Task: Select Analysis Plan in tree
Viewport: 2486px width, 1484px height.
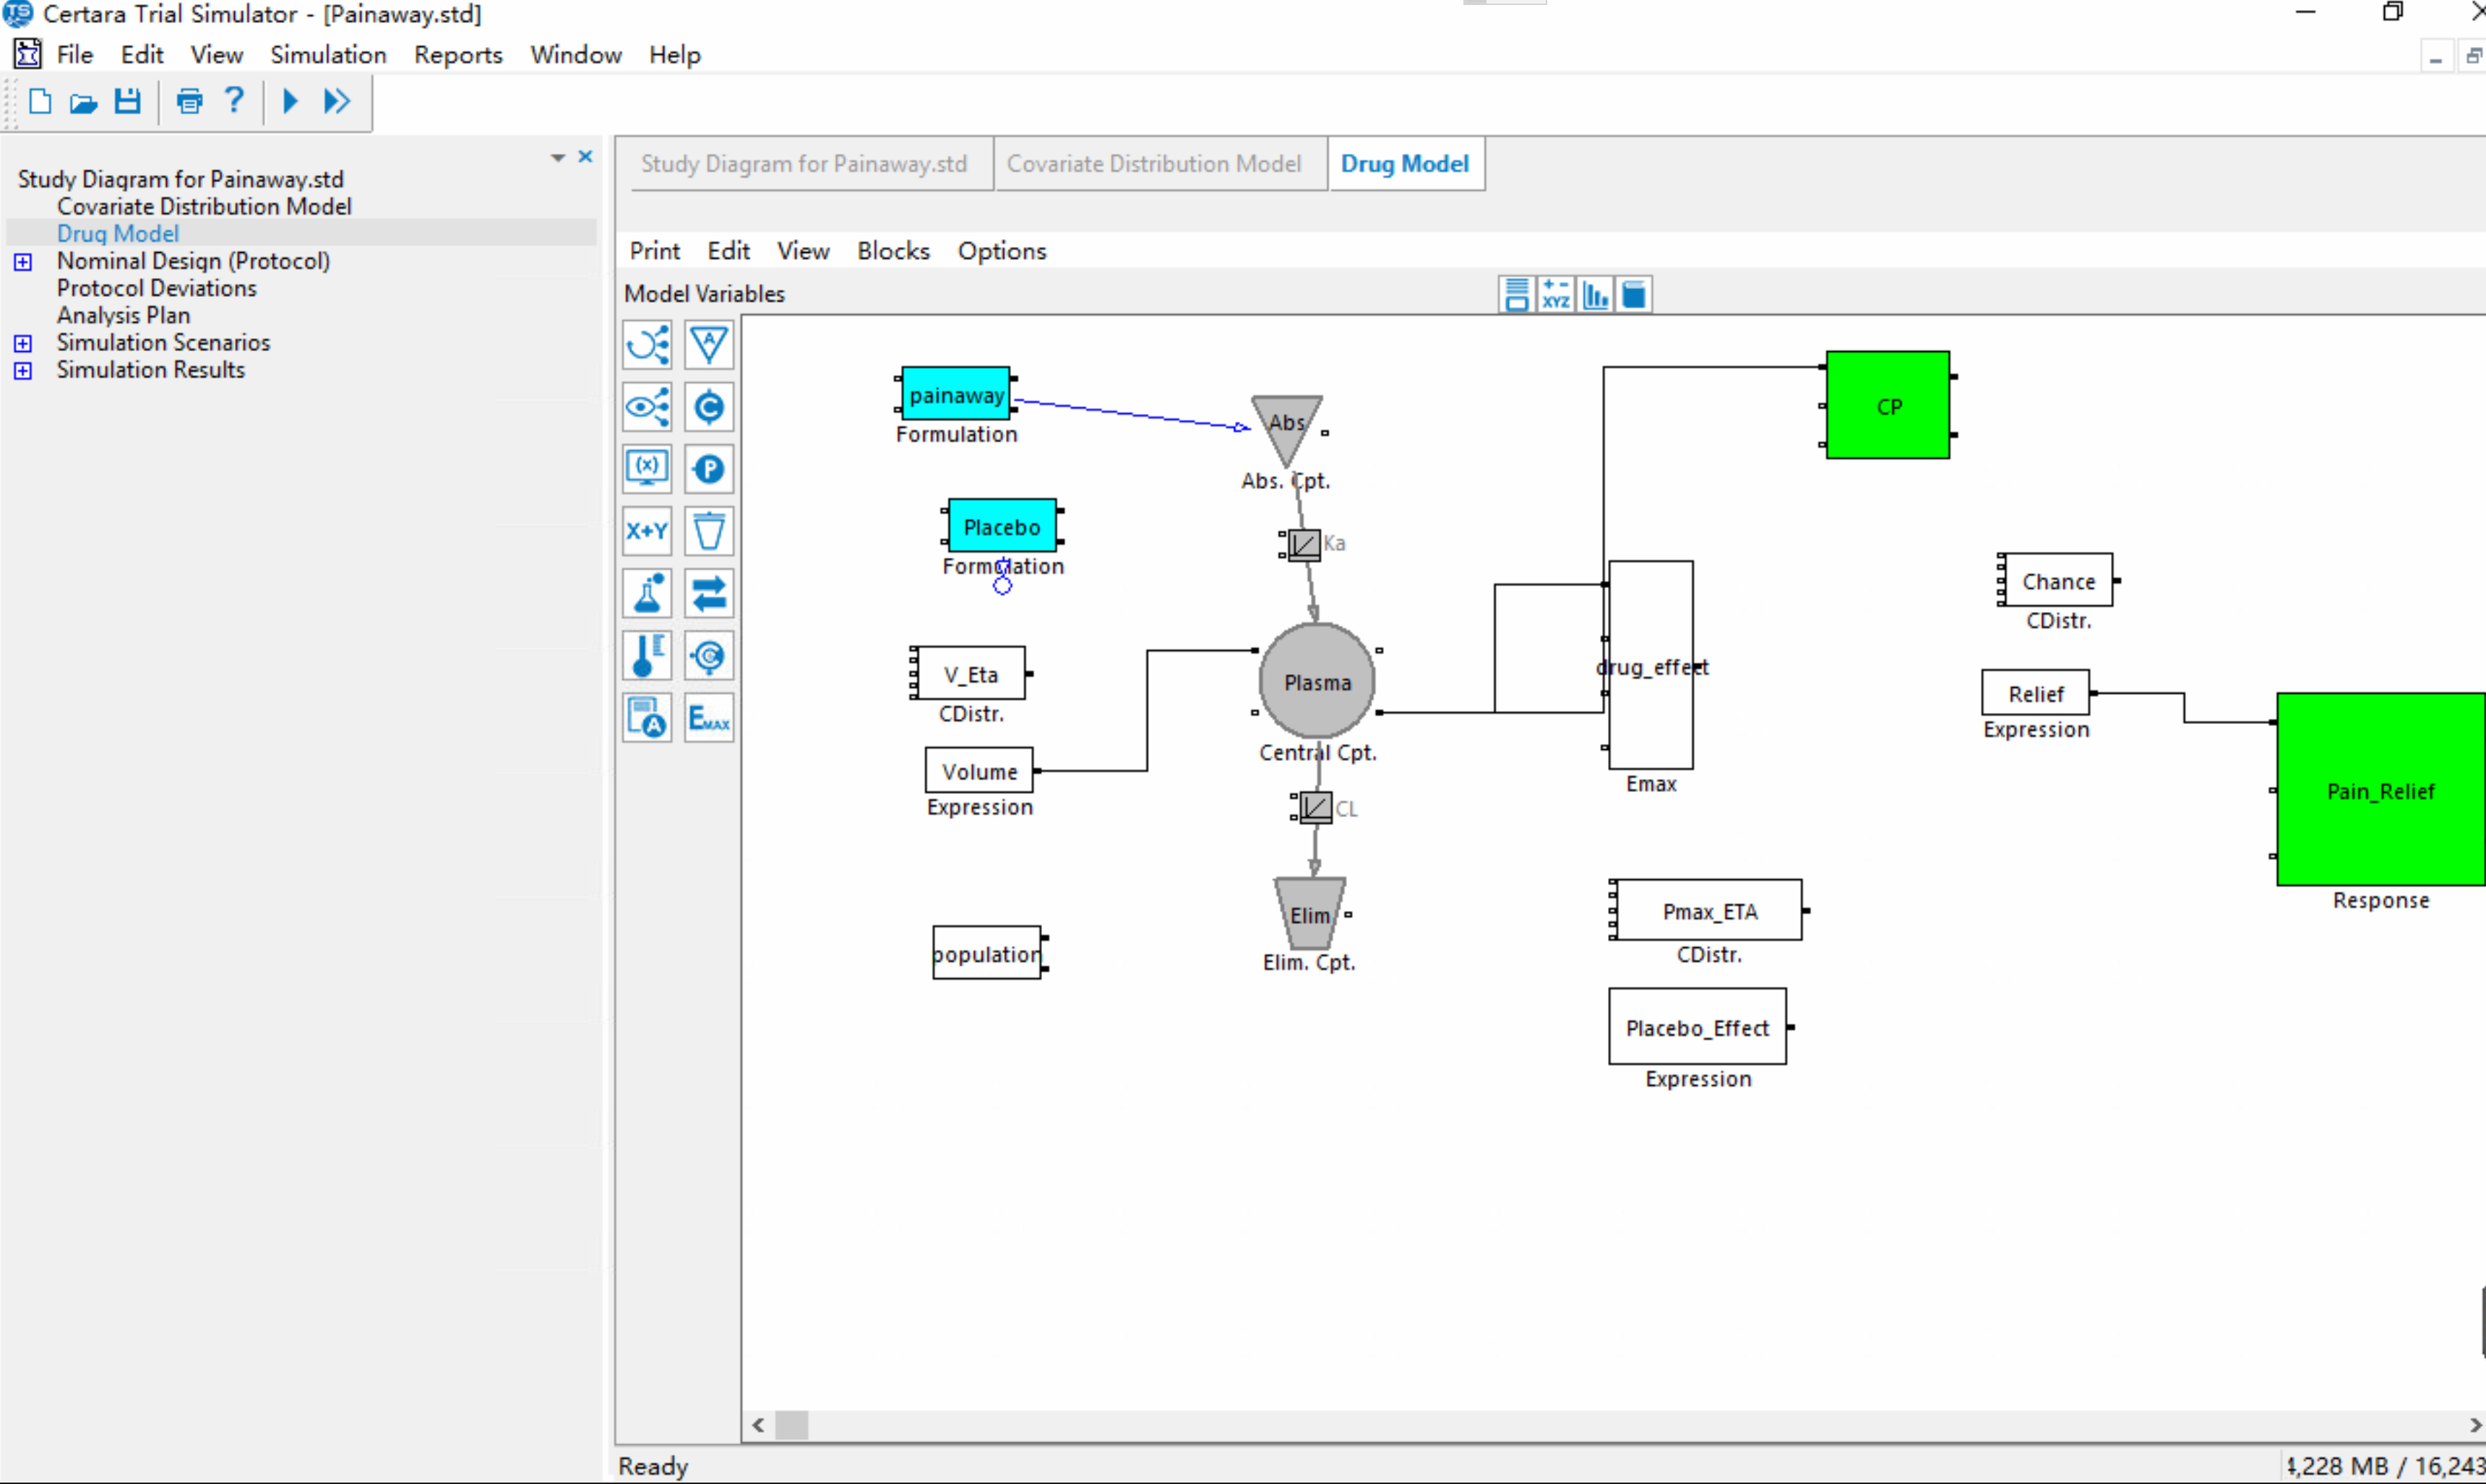Action: (123, 316)
